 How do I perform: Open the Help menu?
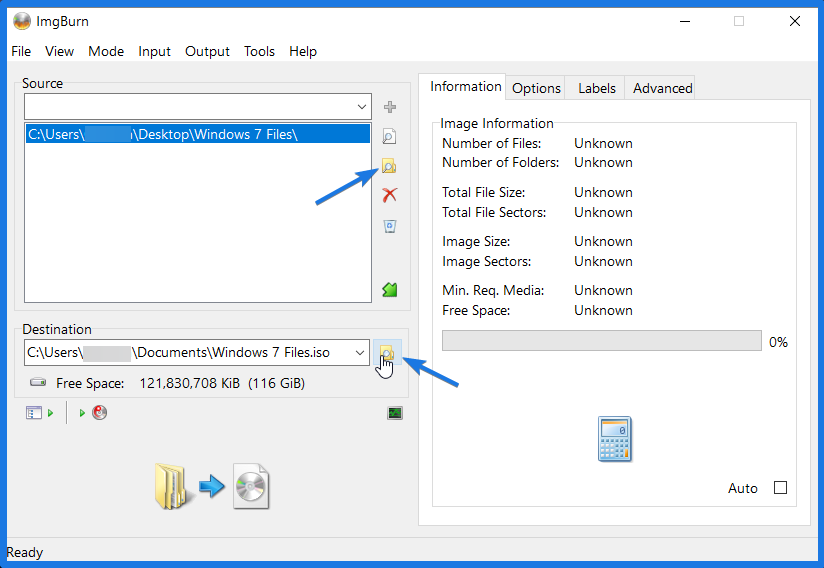(303, 51)
